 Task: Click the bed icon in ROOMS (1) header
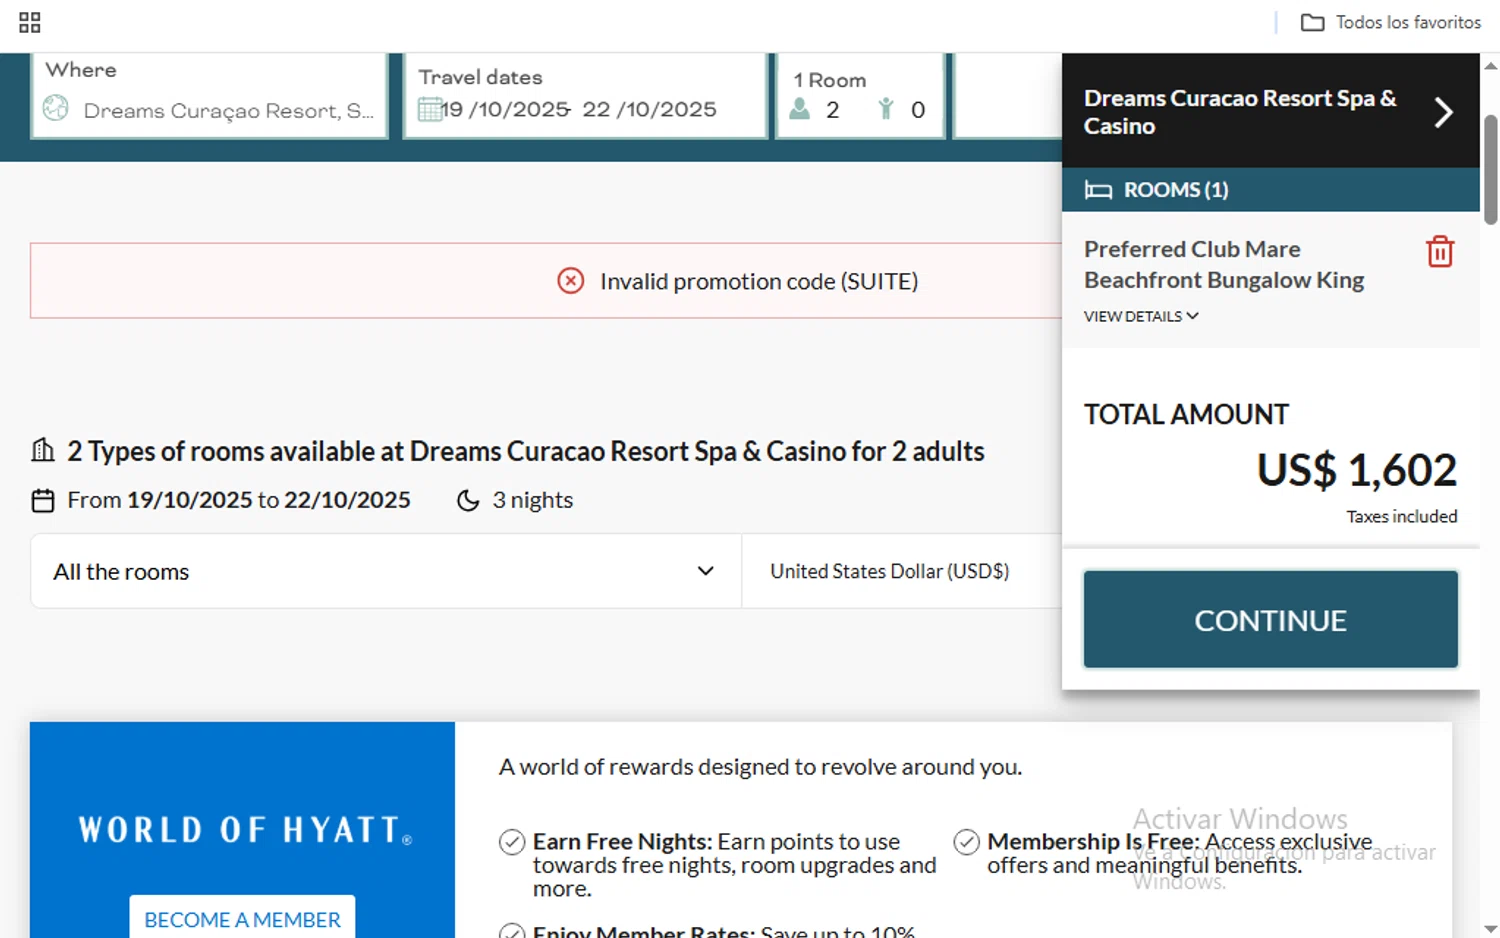click(x=1098, y=190)
